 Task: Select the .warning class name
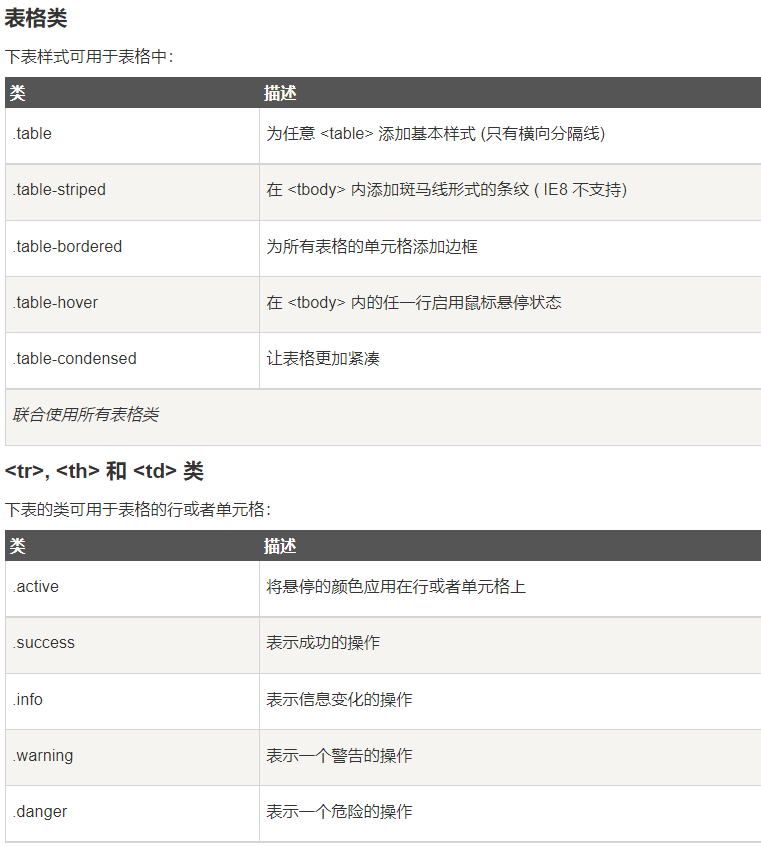(x=43, y=755)
